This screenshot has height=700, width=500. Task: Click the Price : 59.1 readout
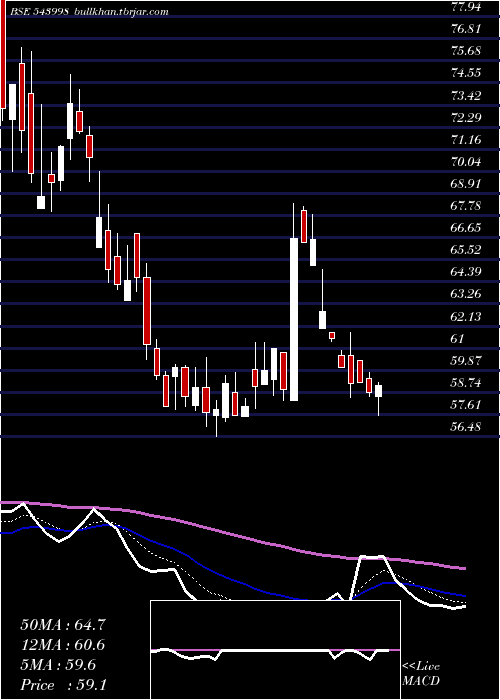63,685
